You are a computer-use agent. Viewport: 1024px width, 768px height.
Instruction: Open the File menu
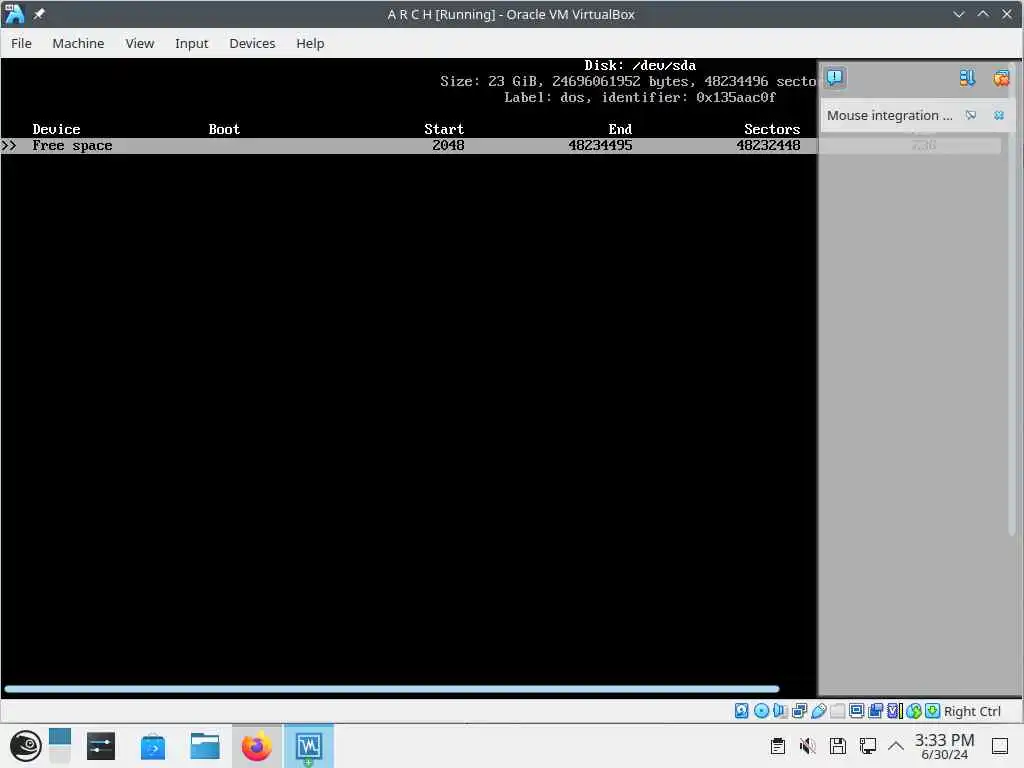(x=21, y=43)
